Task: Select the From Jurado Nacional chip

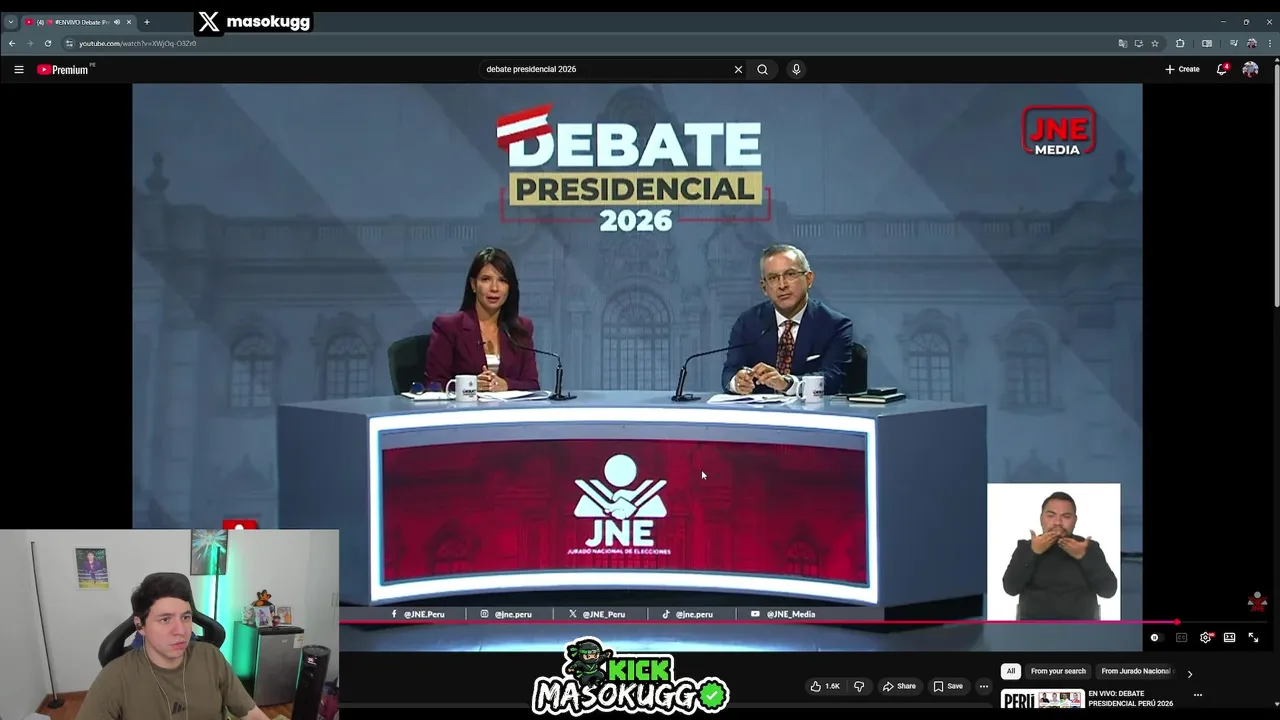Action: click(x=1137, y=671)
